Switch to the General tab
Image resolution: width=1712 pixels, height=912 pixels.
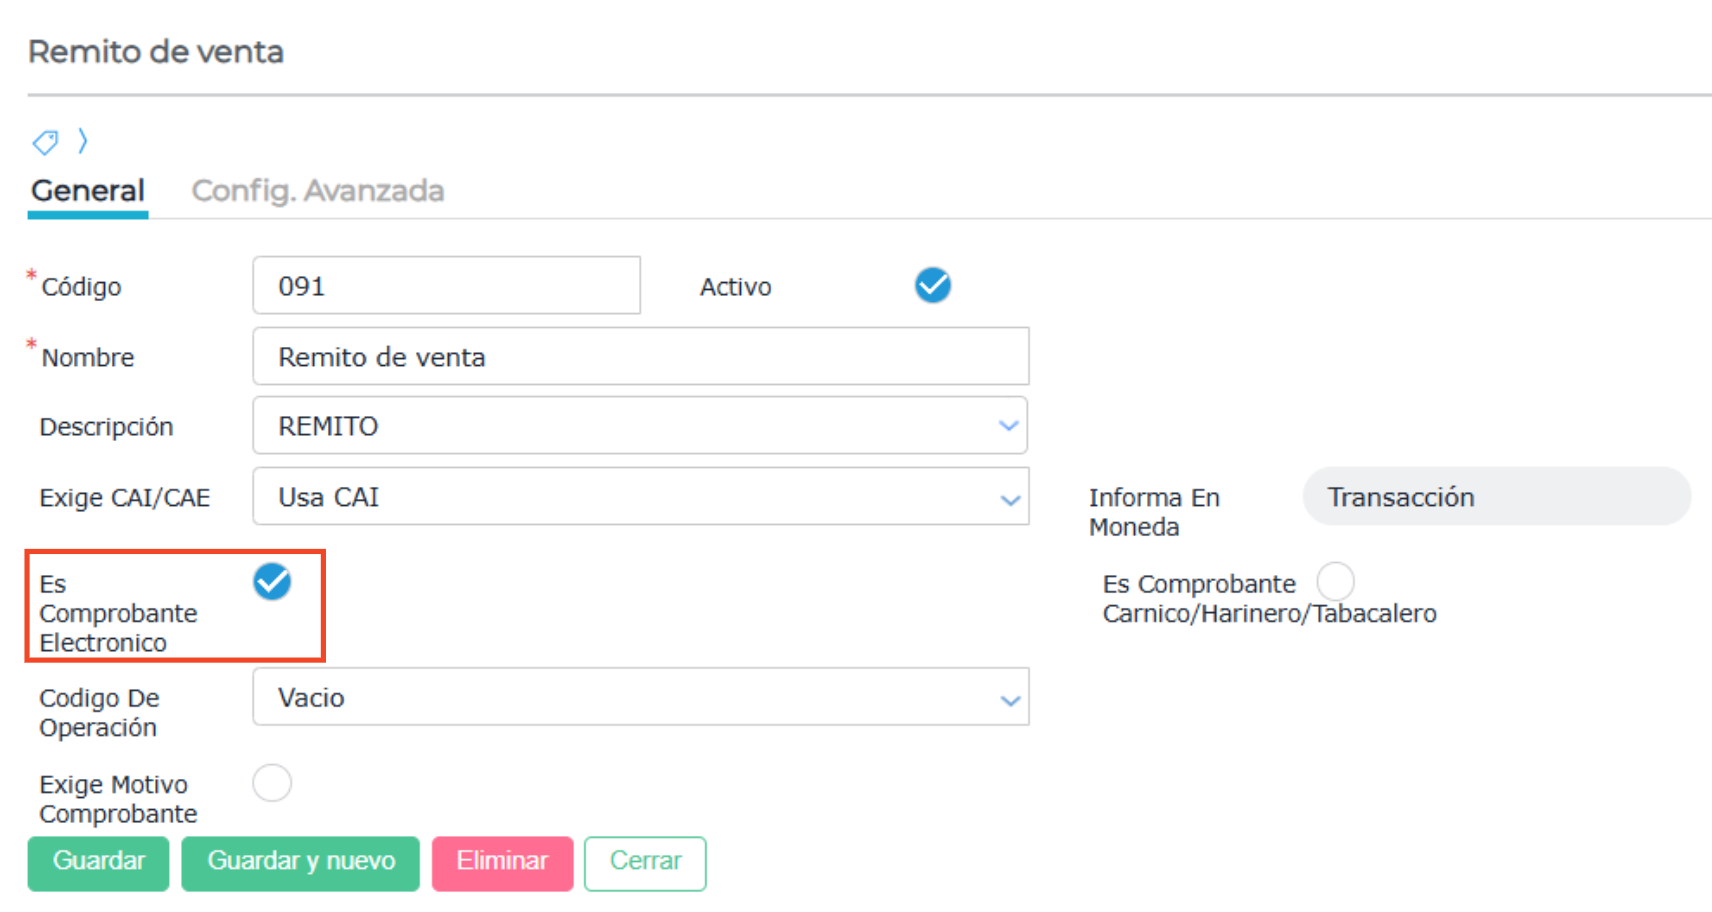click(88, 190)
